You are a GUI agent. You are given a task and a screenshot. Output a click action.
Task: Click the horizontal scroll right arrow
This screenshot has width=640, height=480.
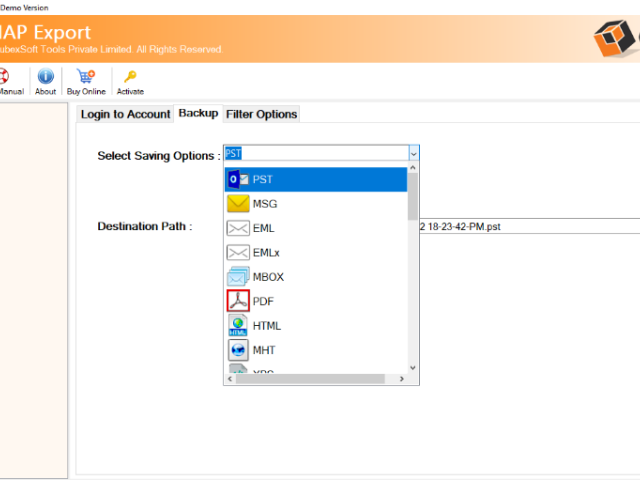point(402,379)
